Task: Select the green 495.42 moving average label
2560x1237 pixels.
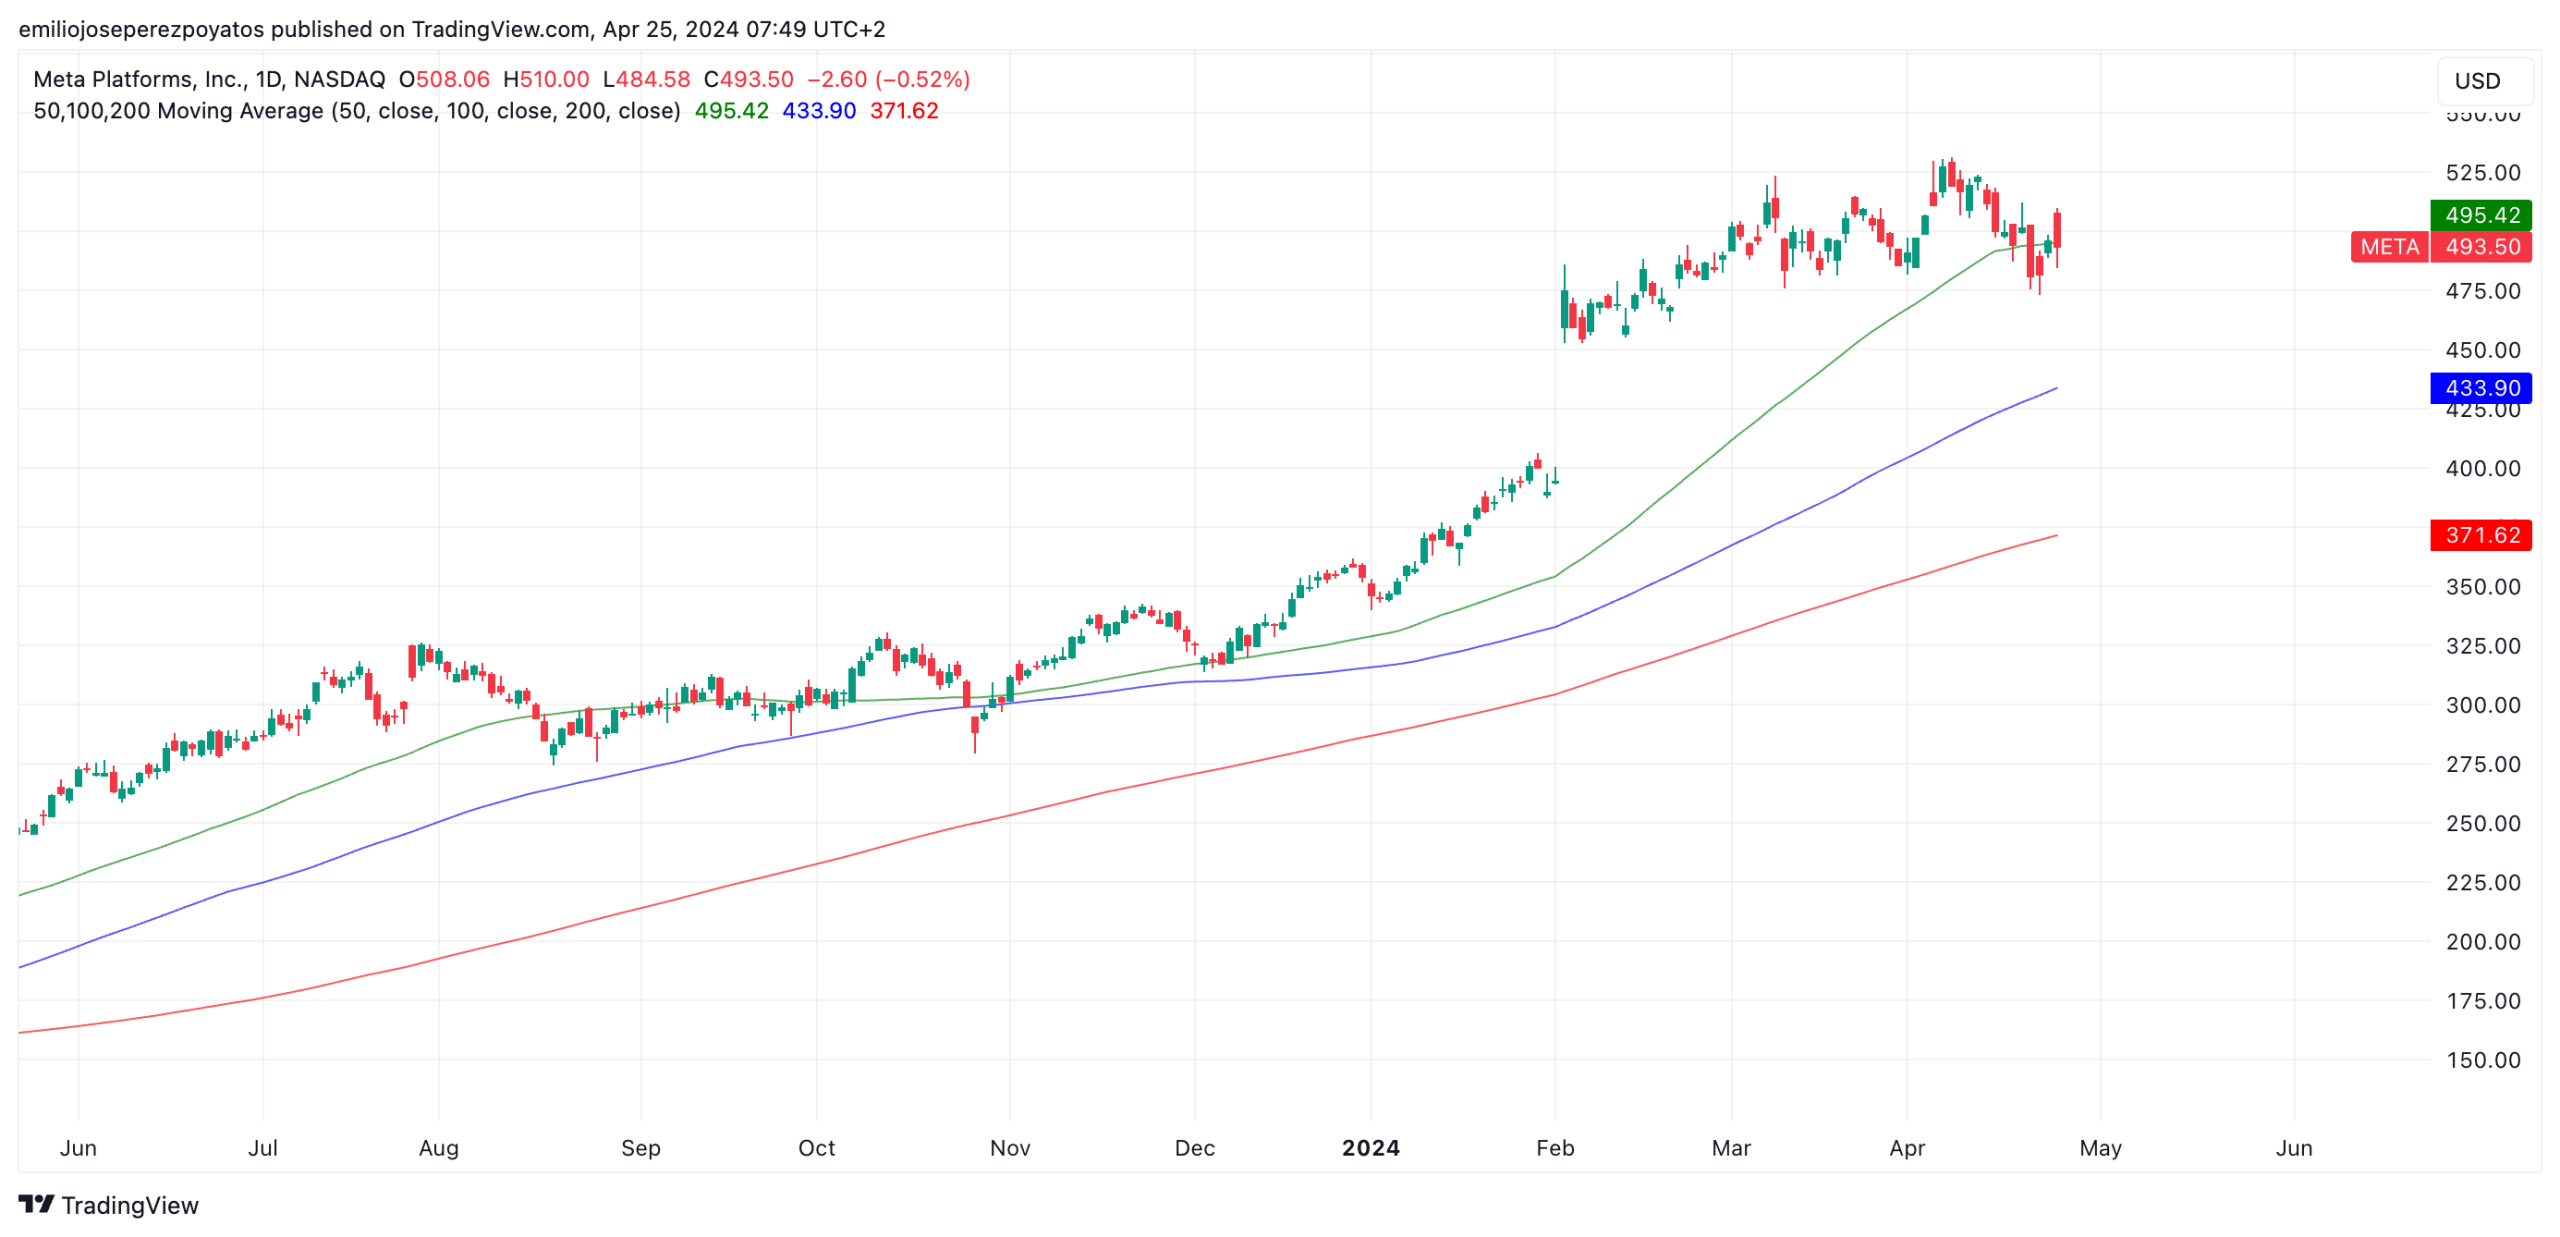Action: (2480, 215)
